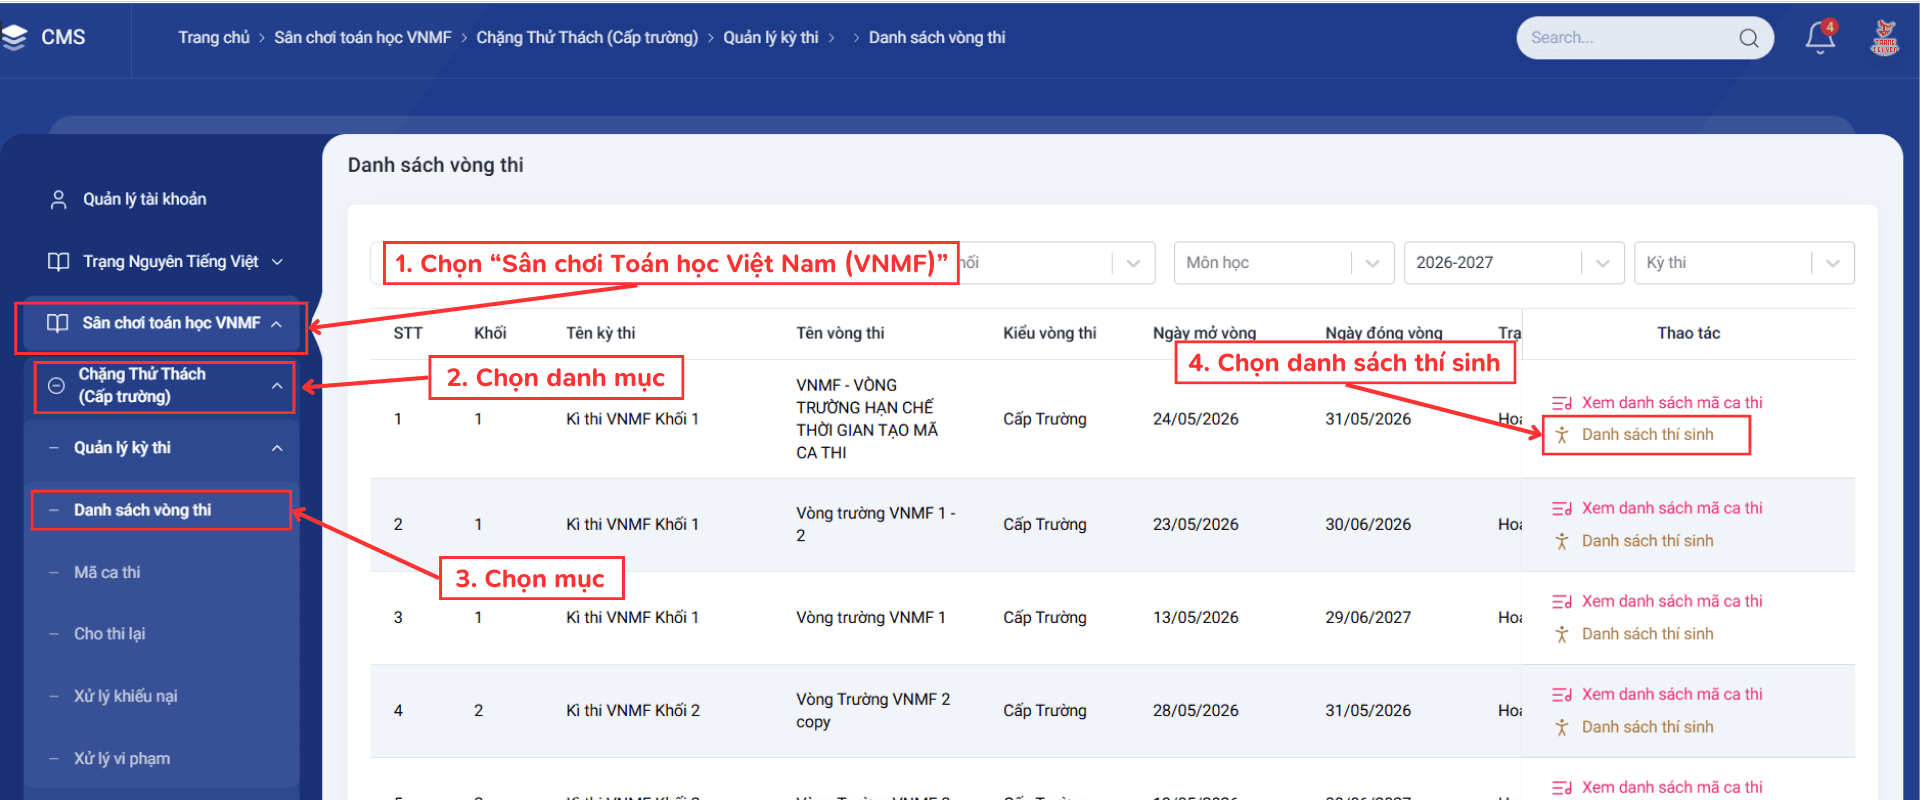
Task: Click the person icon for row 3 Danh sách thí sinh
Action: coord(1562,634)
